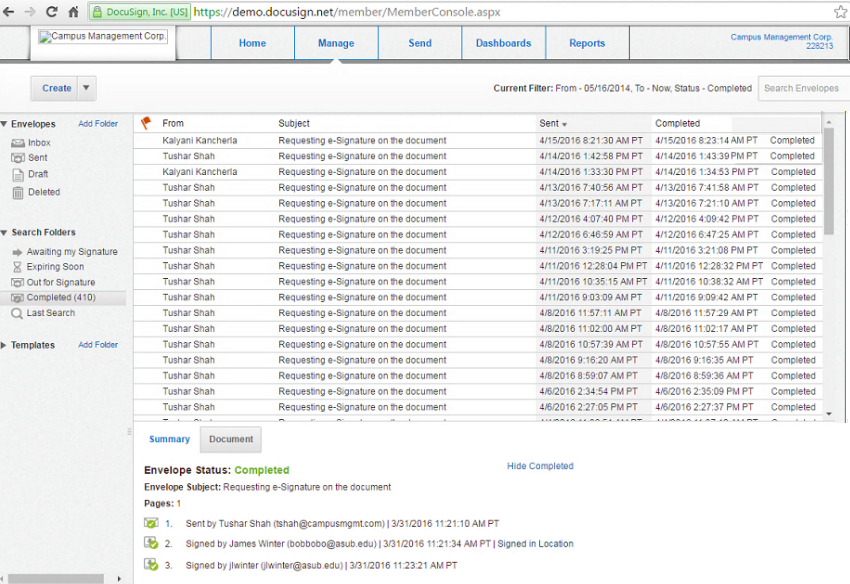Click the Search Envelopes button
This screenshot has height=584, width=850.
pyautogui.click(x=801, y=88)
